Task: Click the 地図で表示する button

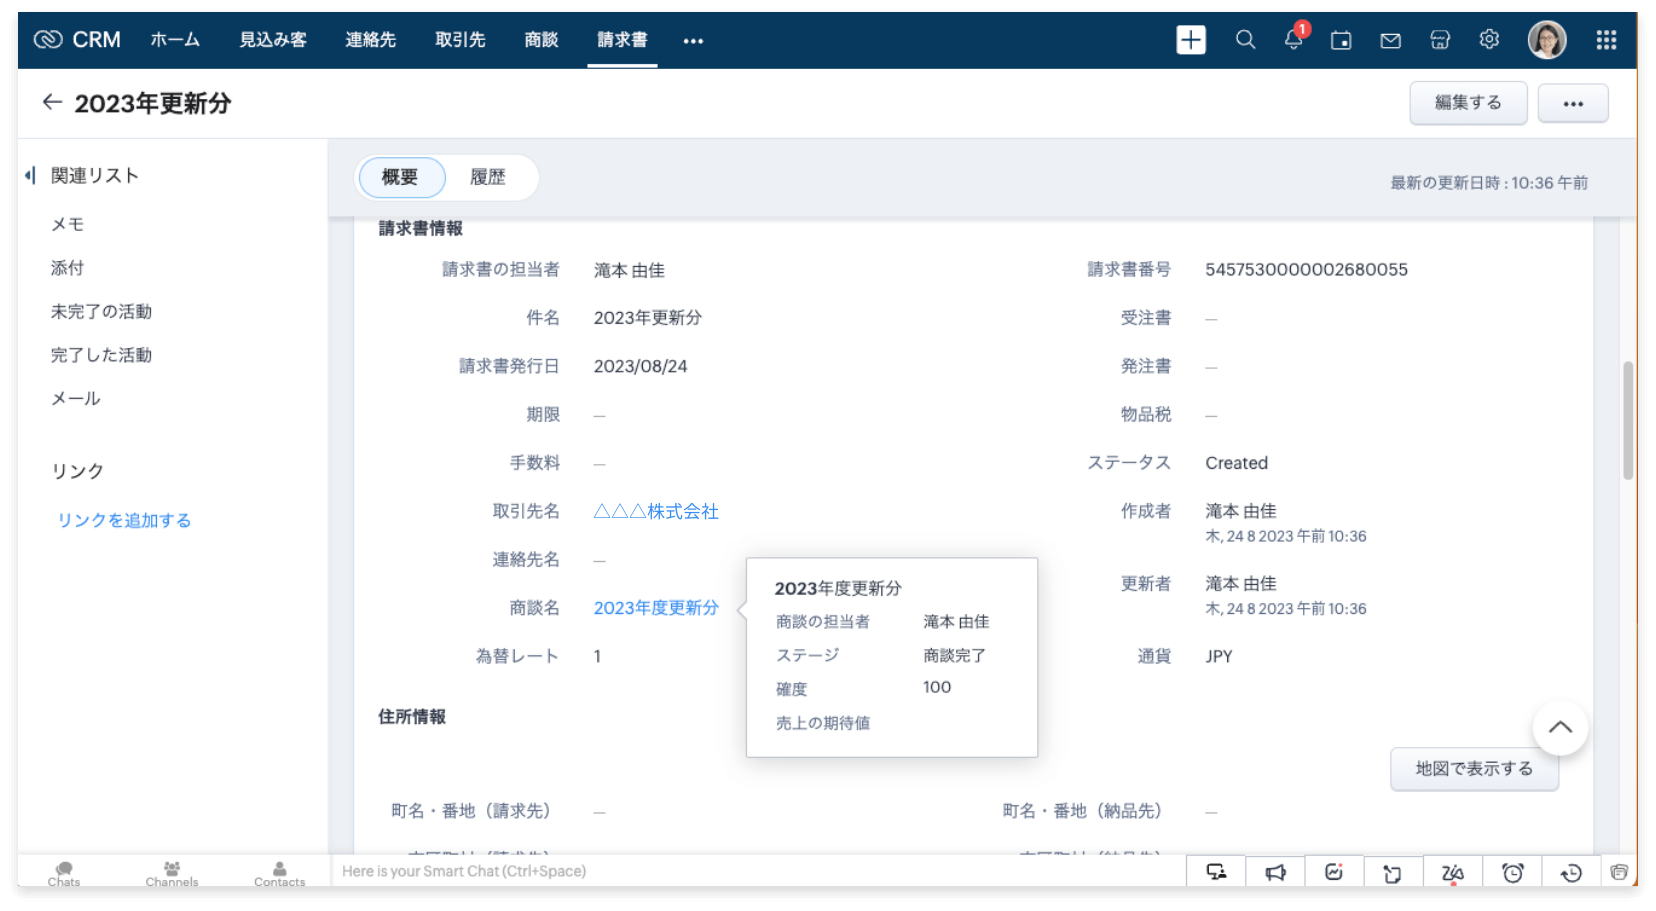Action: (1474, 769)
